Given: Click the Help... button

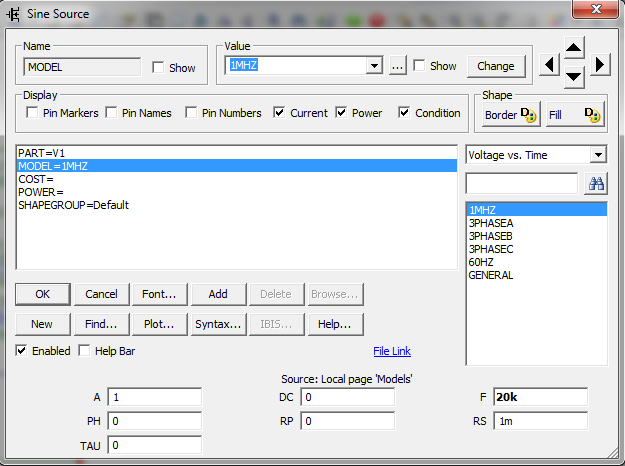Looking at the screenshot, I should point(335,324).
